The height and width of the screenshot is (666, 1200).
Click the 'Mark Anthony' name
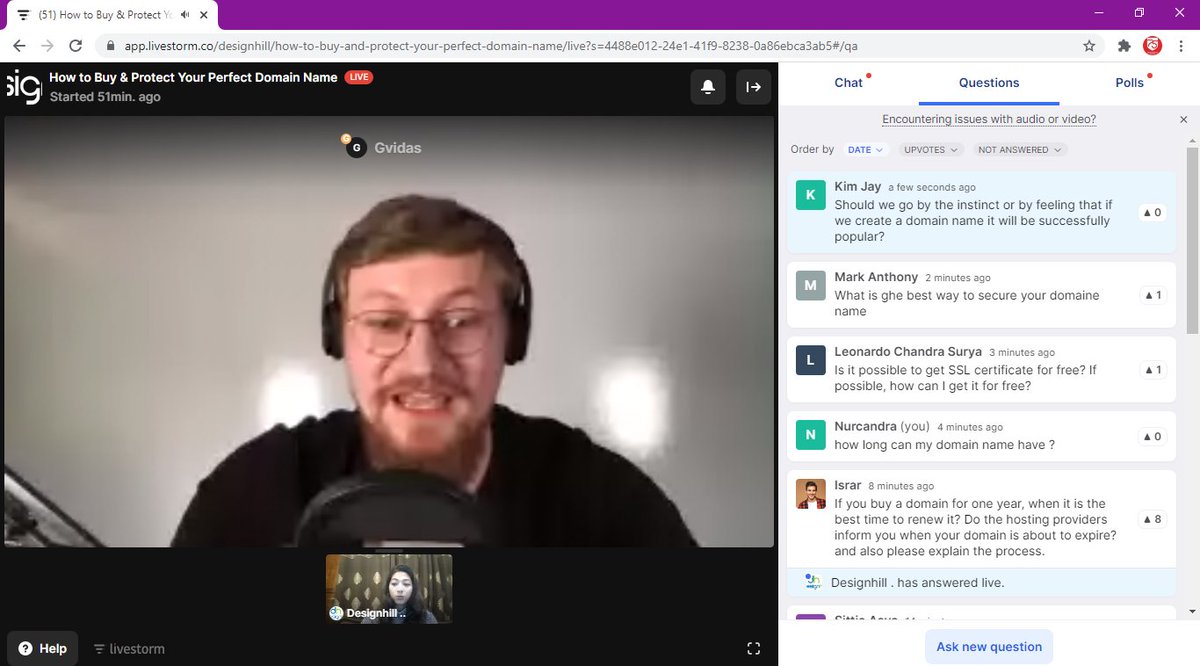pos(876,277)
